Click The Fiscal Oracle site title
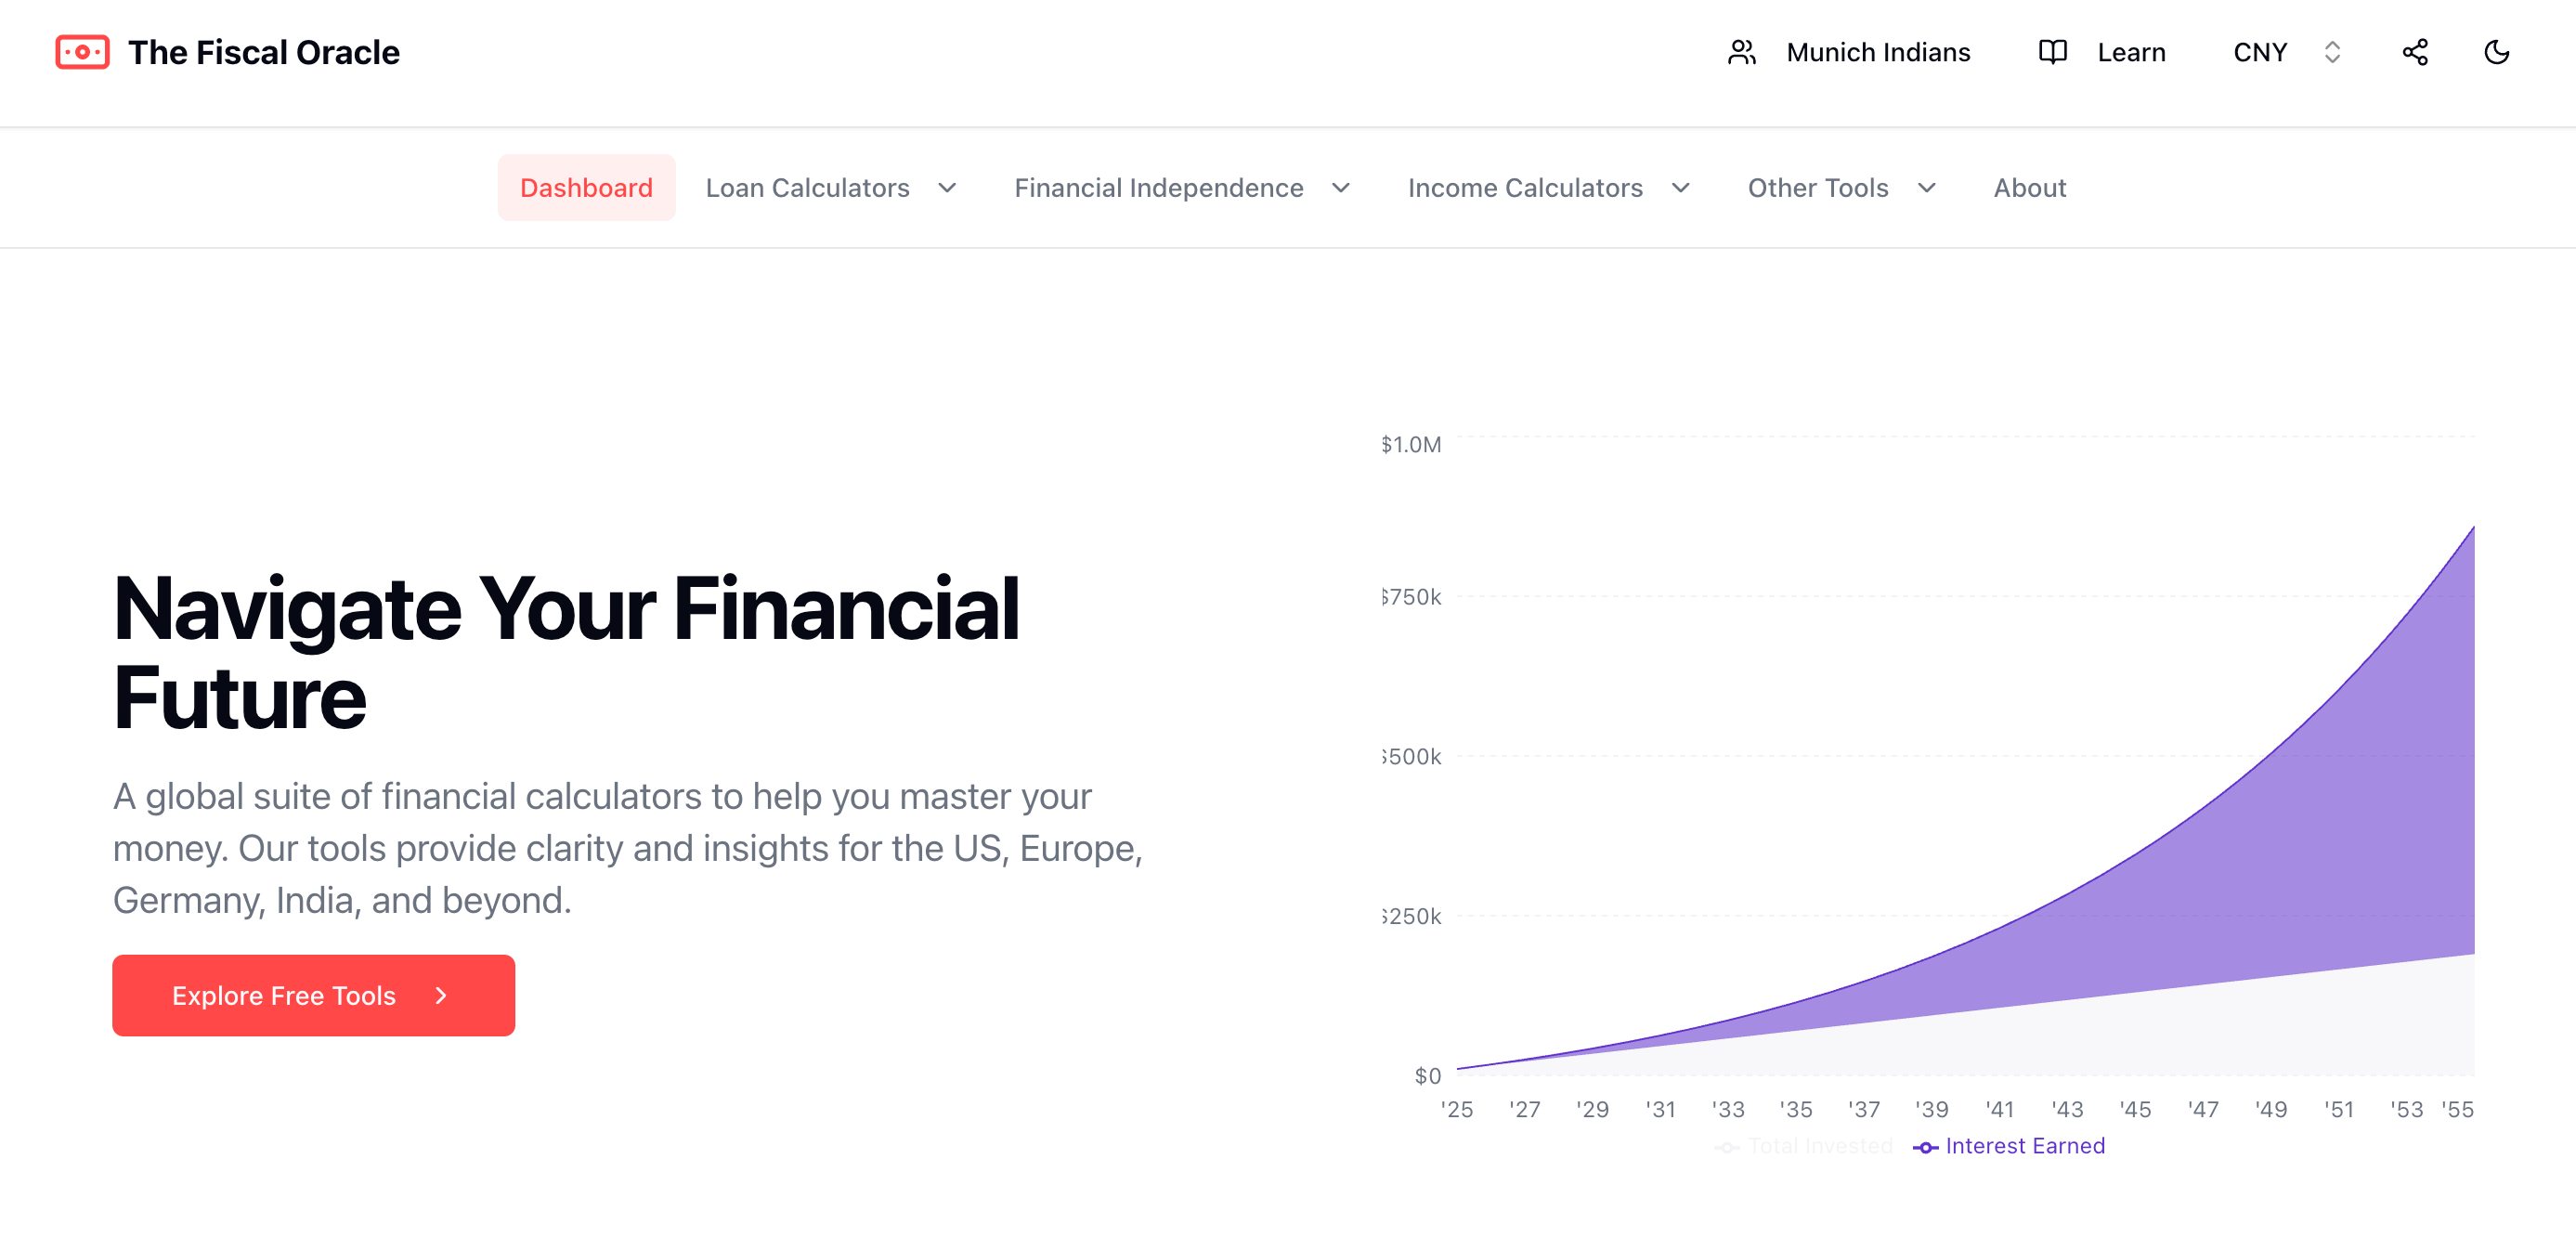The width and height of the screenshot is (2576, 1237). tap(263, 52)
